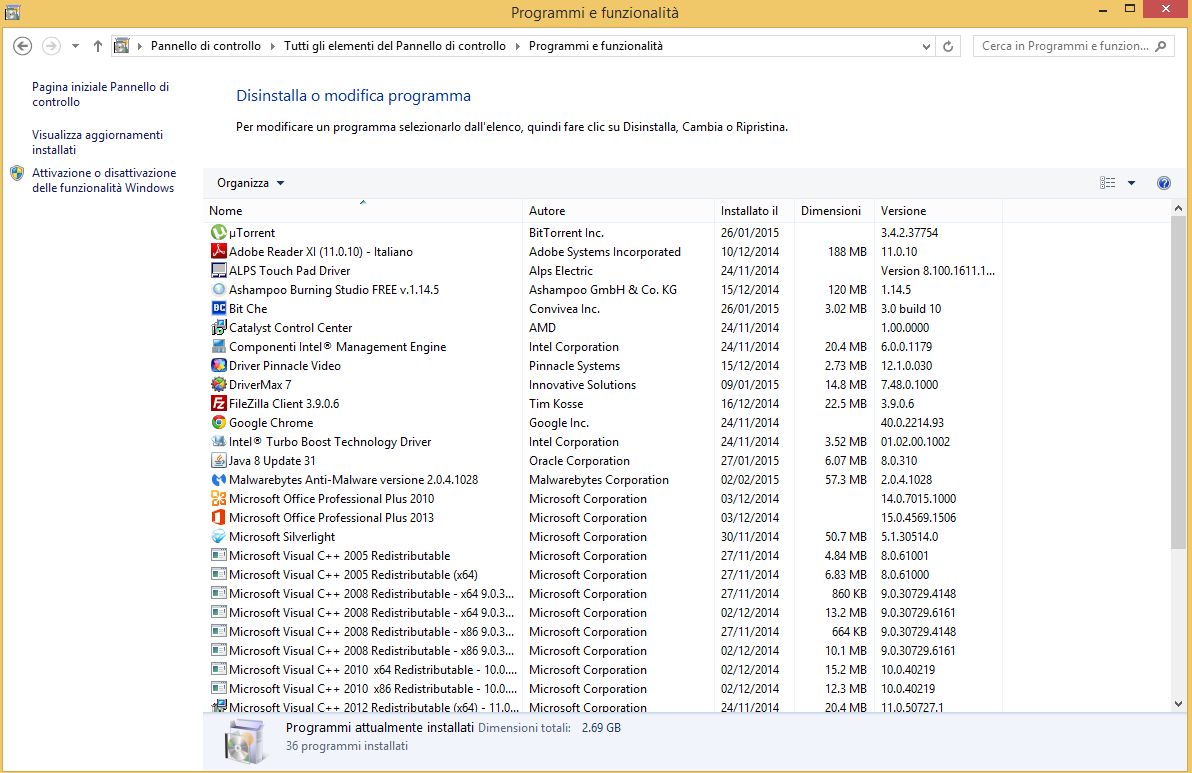Select Visual C++ 2010 x64 Redistributable row
The image size is (1192, 773).
(x=604, y=670)
